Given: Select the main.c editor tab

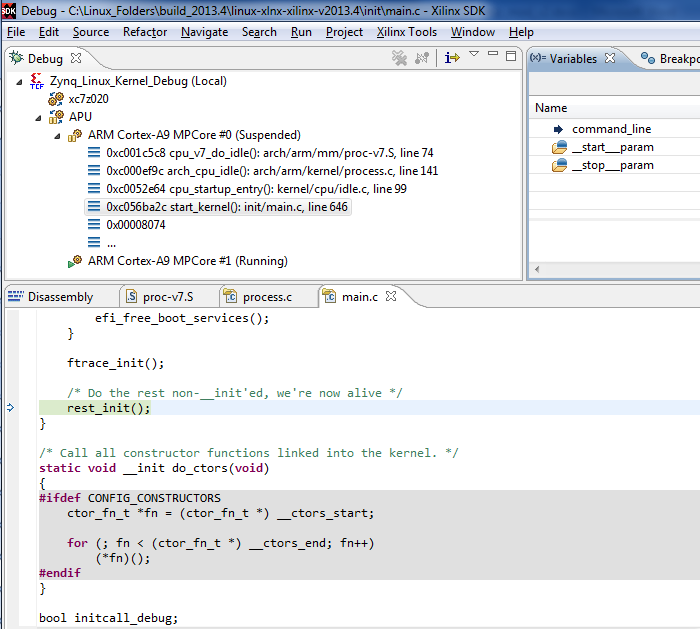Looking at the screenshot, I should 360,297.
